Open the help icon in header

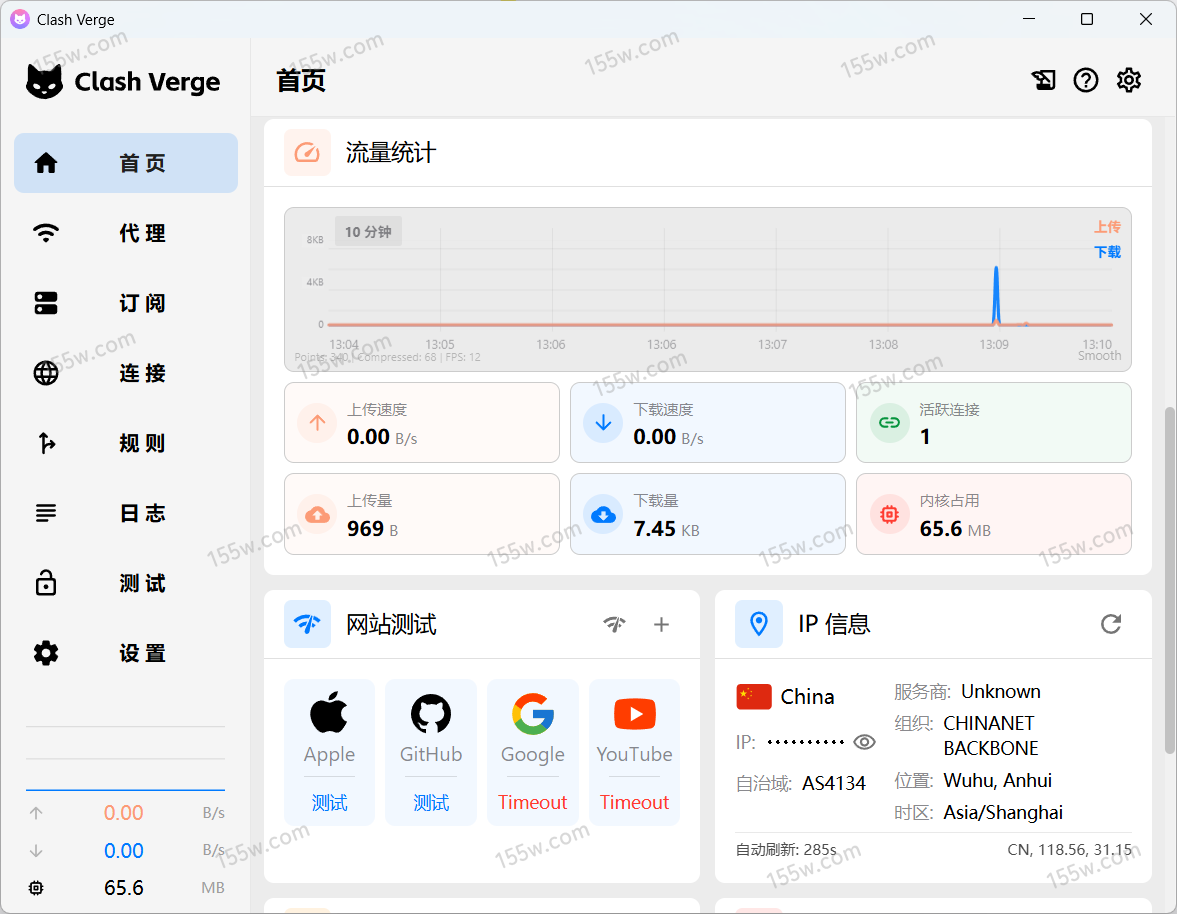tap(1086, 81)
